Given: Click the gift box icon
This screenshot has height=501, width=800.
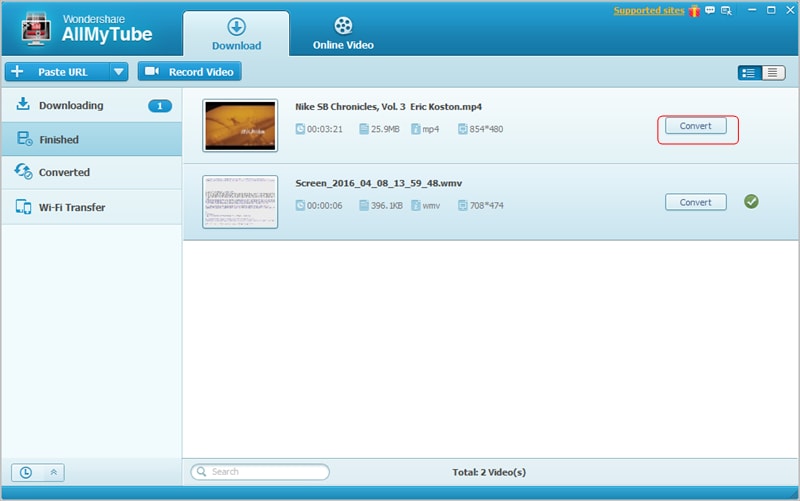Looking at the screenshot, I should click(694, 11).
